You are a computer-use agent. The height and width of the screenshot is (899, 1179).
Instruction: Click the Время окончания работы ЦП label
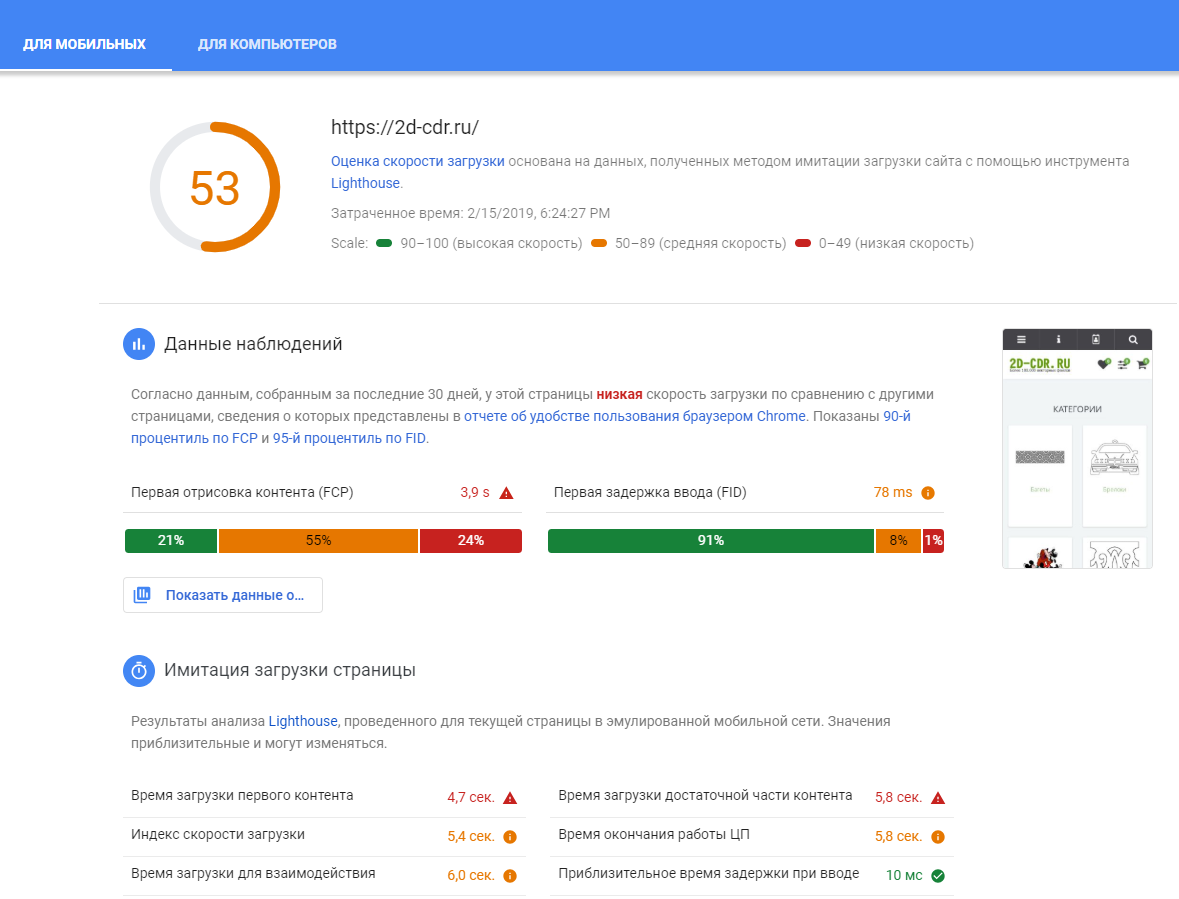(653, 834)
